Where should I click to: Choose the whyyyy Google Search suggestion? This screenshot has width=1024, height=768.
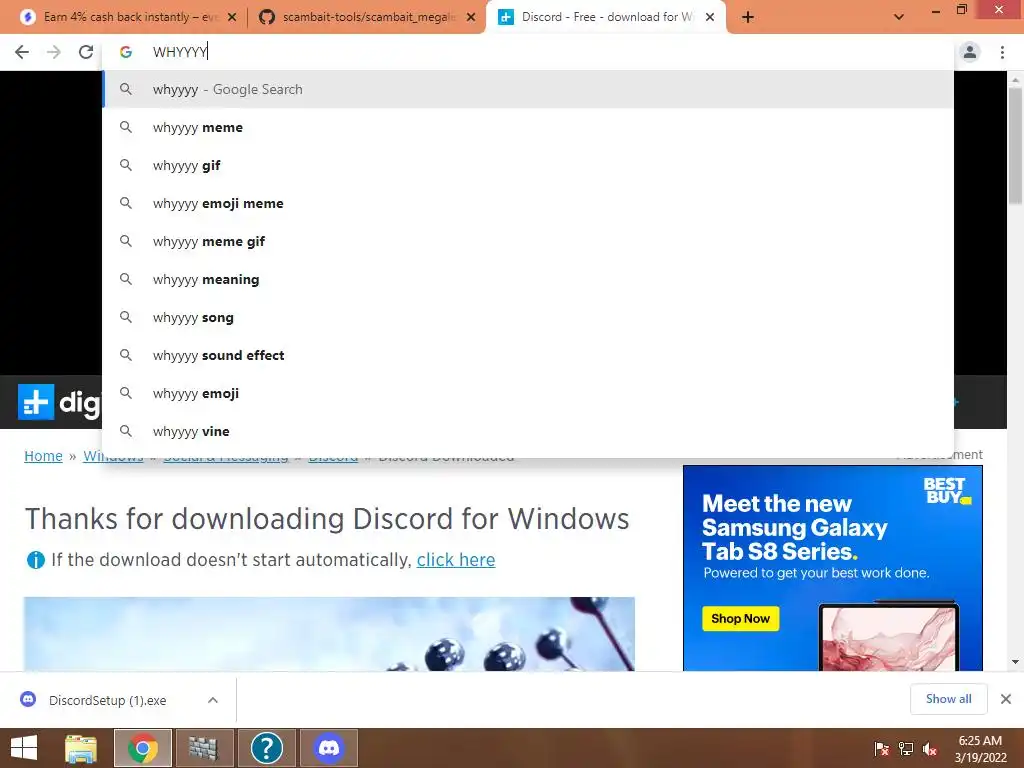click(x=528, y=89)
